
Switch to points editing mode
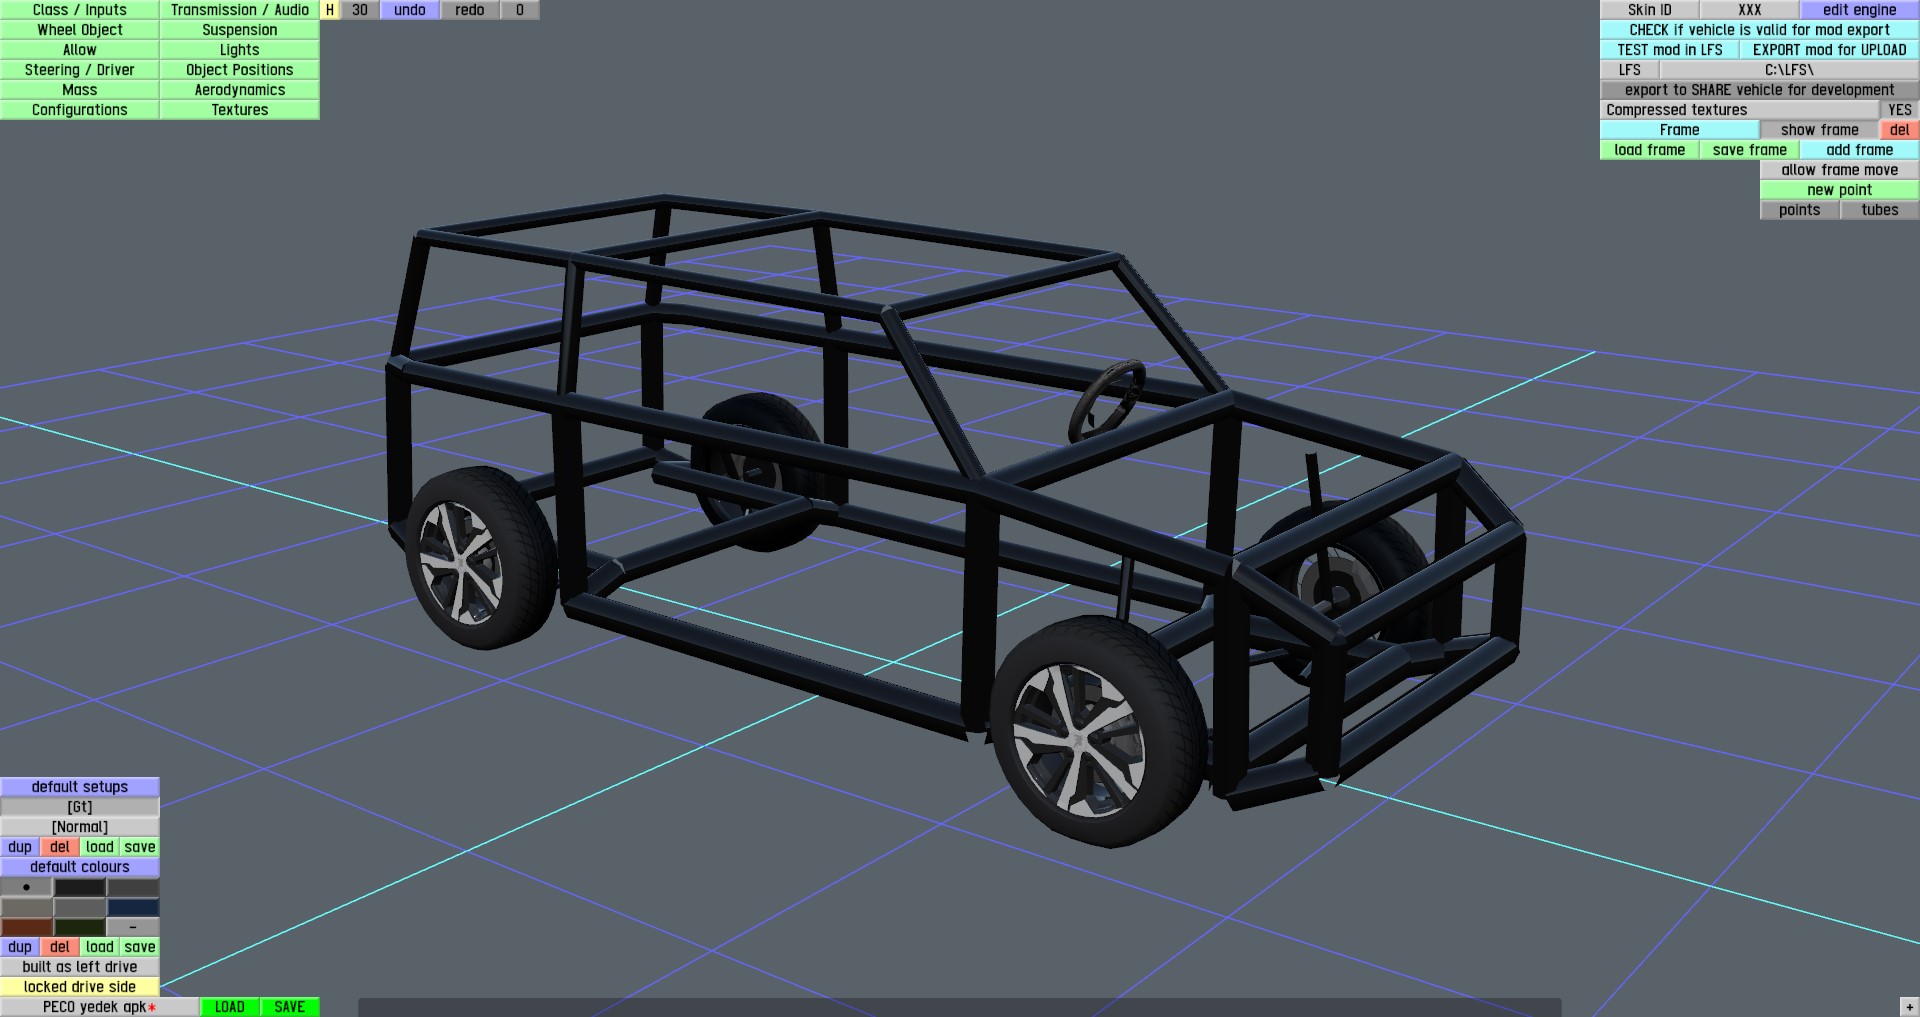pos(1800,210)
